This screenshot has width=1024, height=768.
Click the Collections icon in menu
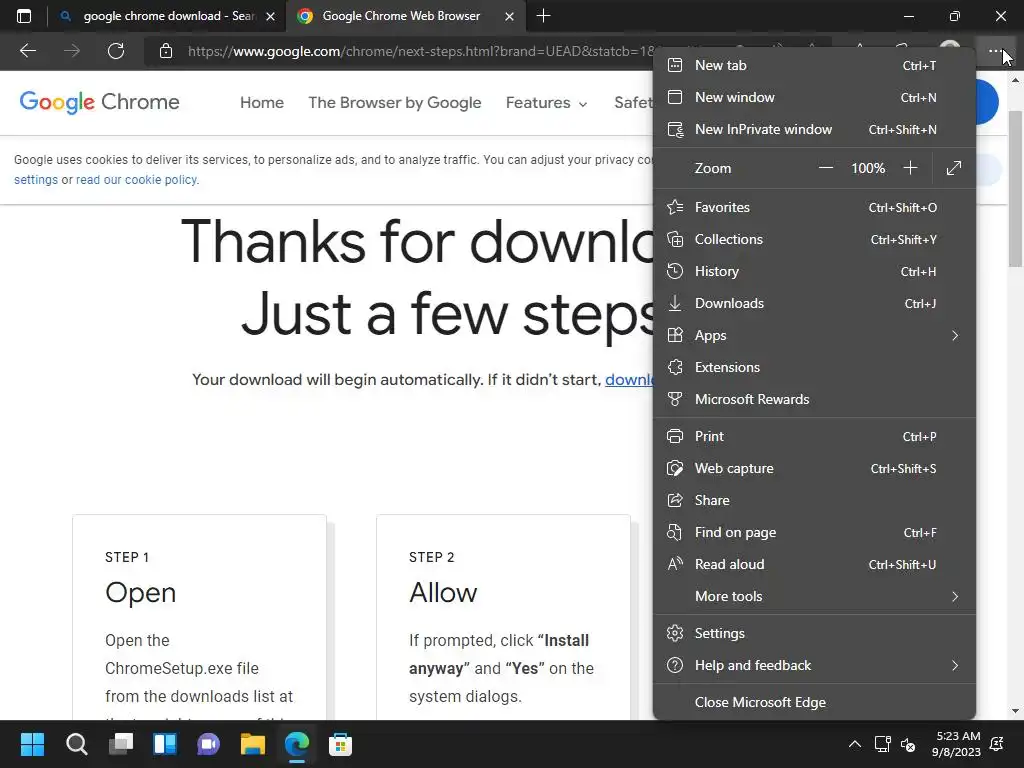[675, 239]
